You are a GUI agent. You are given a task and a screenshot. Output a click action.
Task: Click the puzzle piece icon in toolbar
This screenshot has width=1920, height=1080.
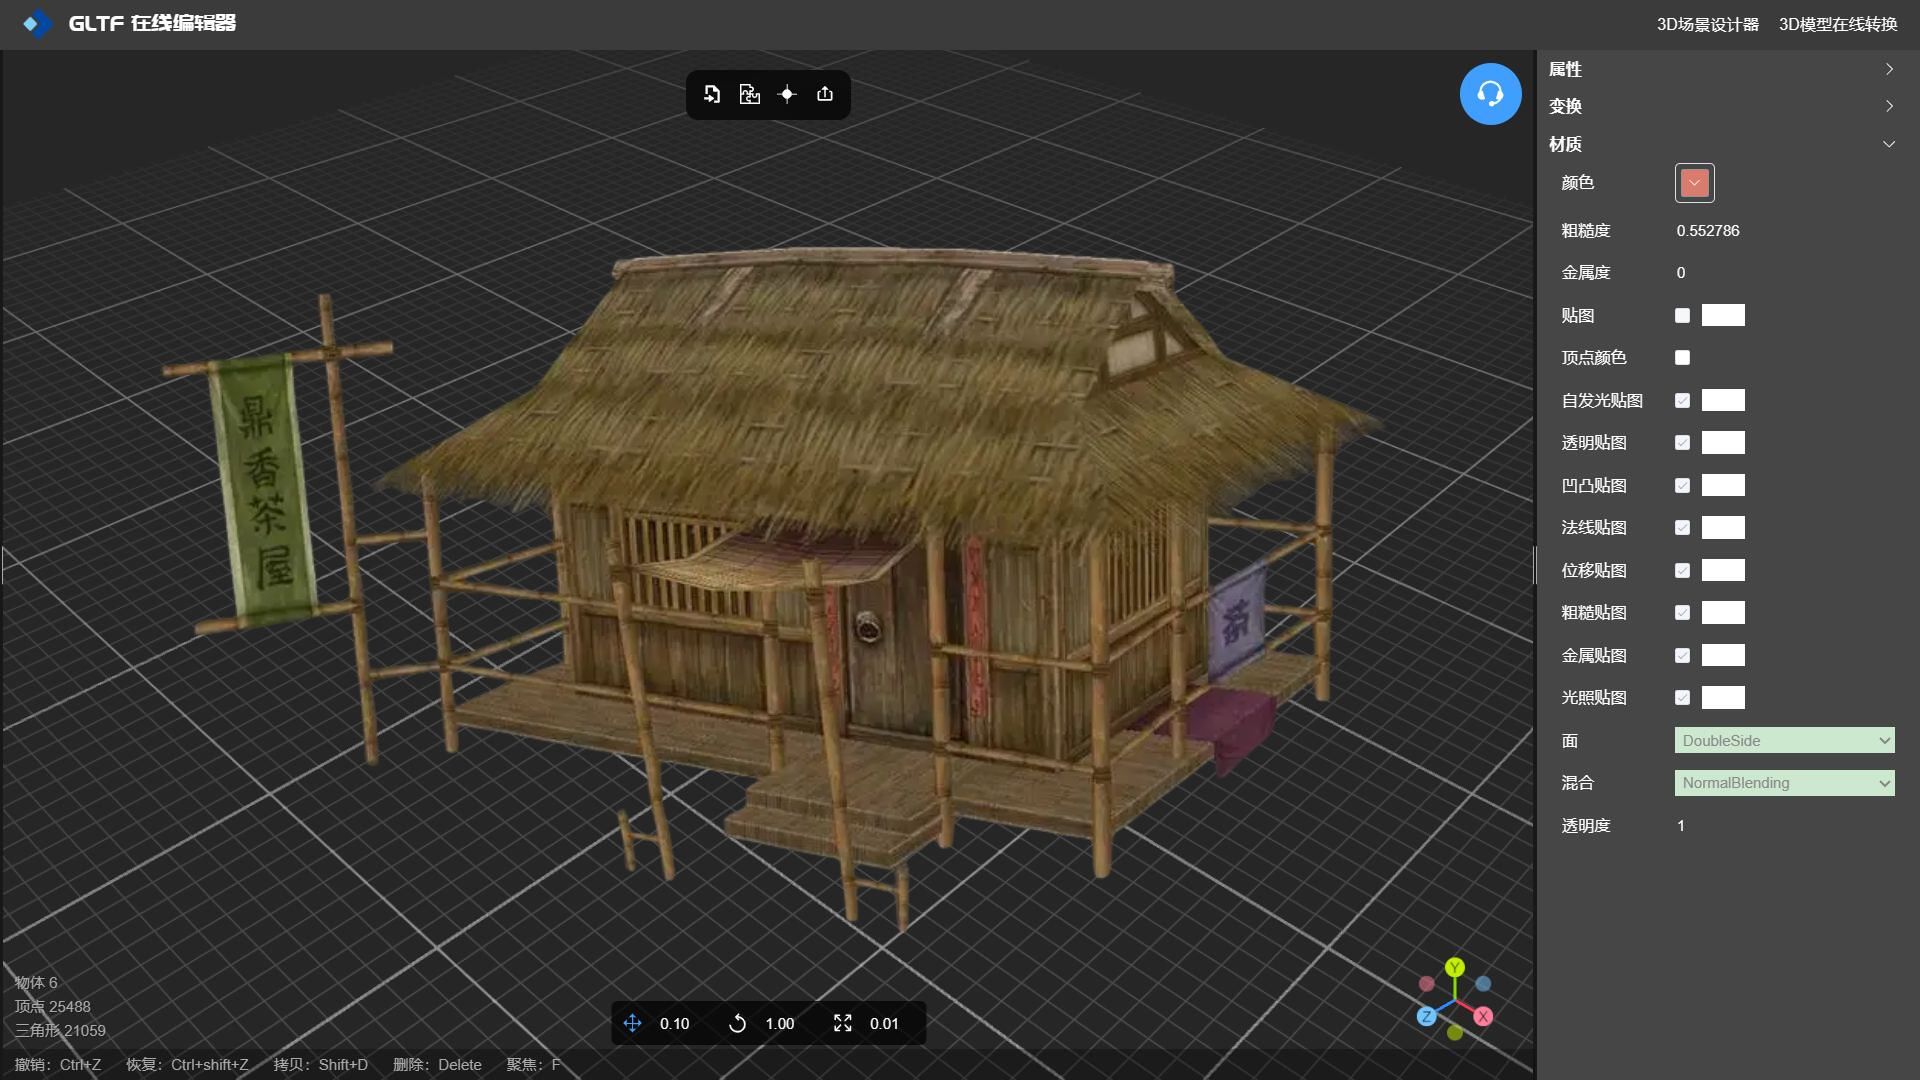749,94
